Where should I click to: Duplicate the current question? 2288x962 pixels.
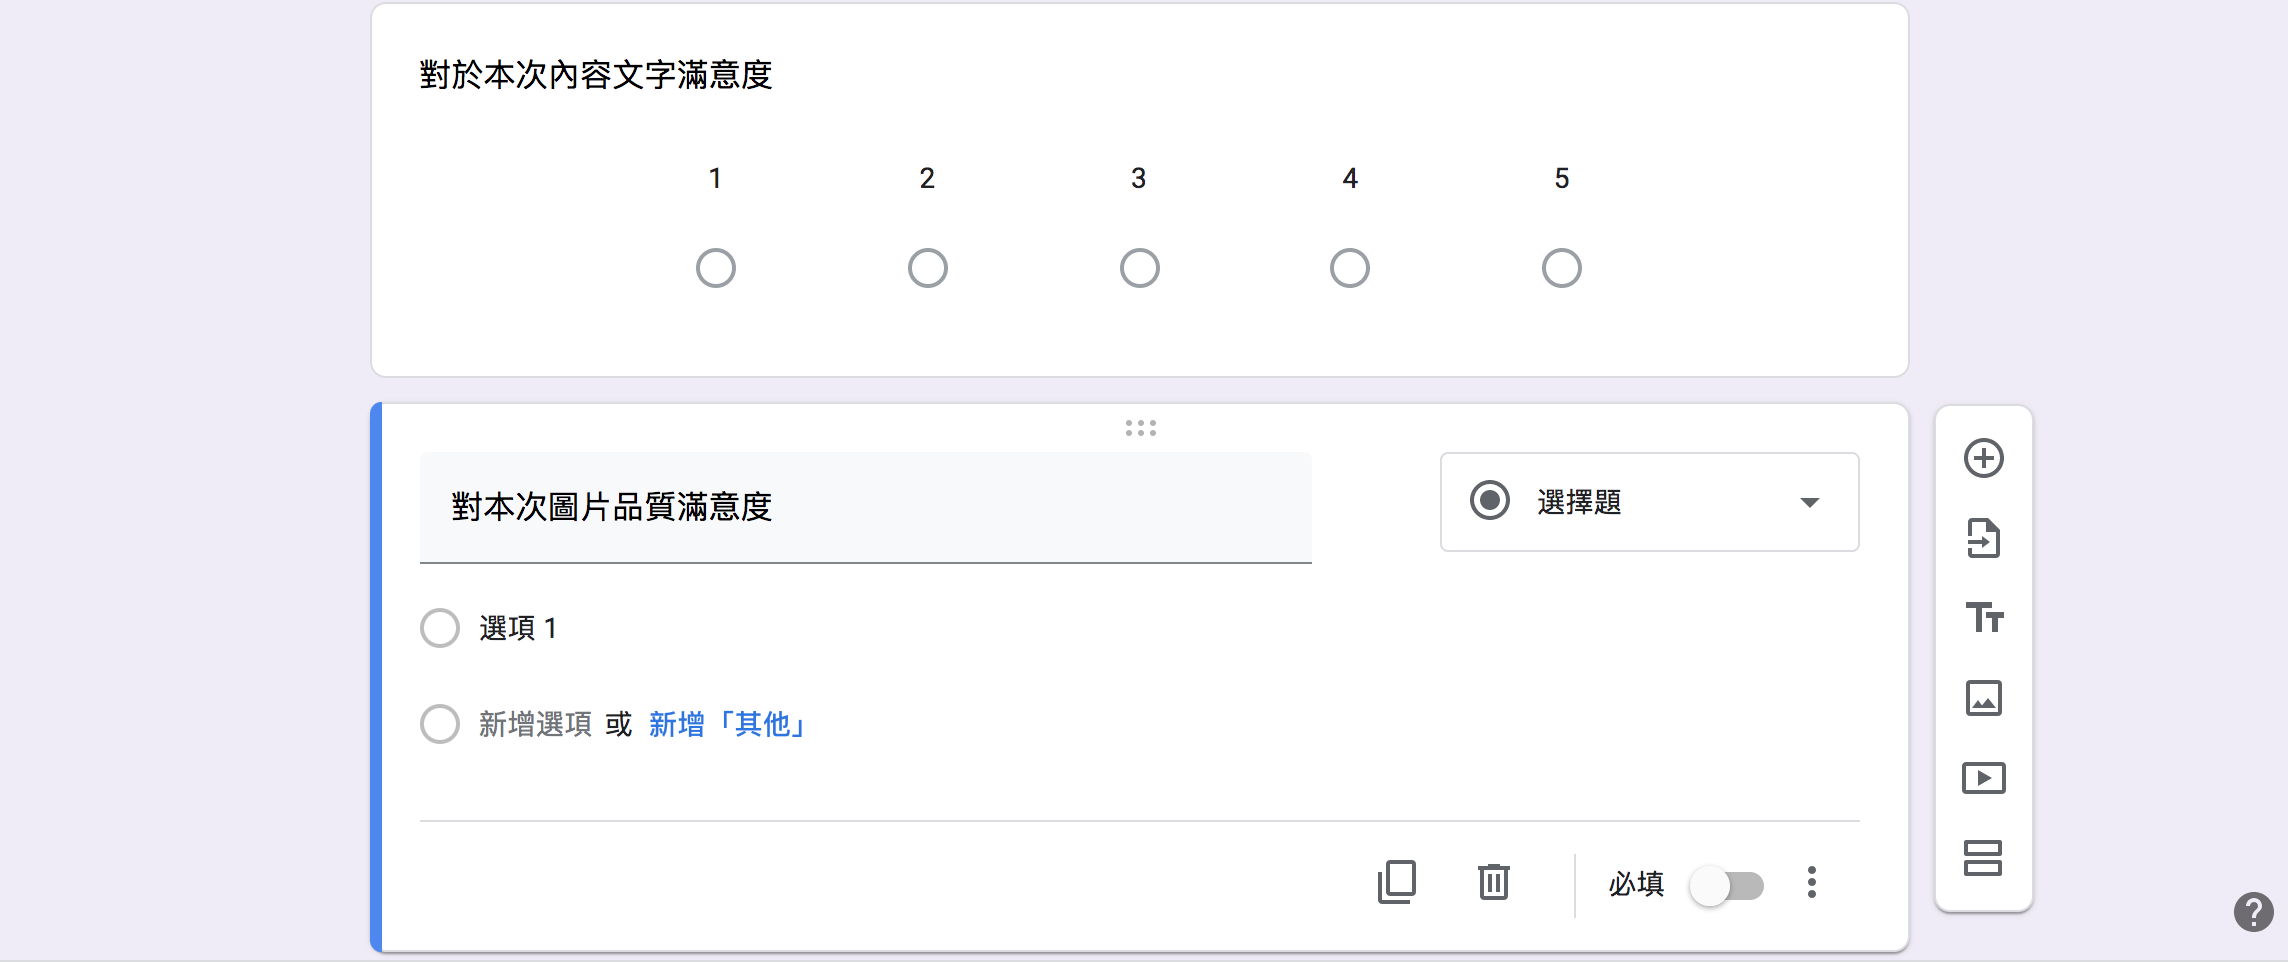(x=1397, y=882)
